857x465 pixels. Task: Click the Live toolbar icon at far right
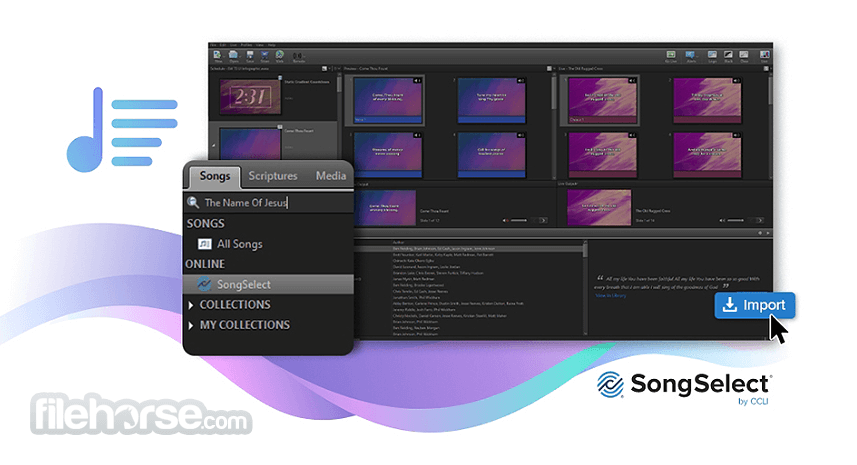[765, 55]
